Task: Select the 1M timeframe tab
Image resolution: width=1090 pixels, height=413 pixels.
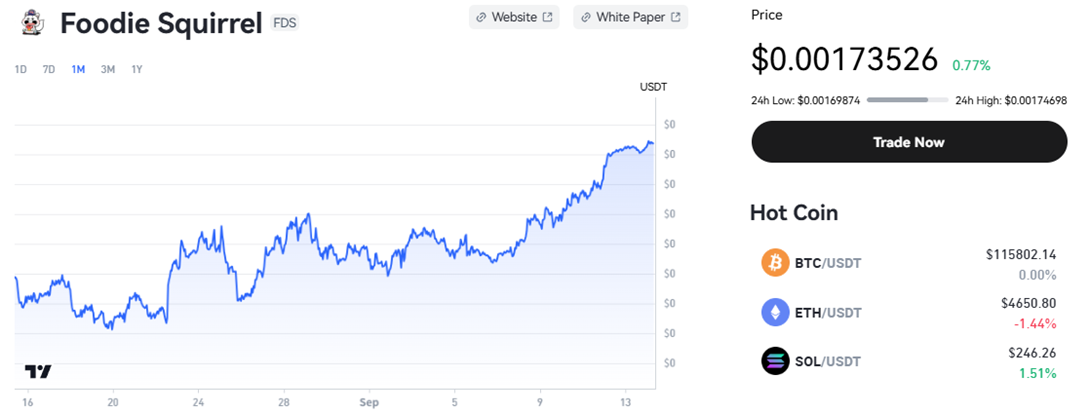Action: [x=78, y=69]
